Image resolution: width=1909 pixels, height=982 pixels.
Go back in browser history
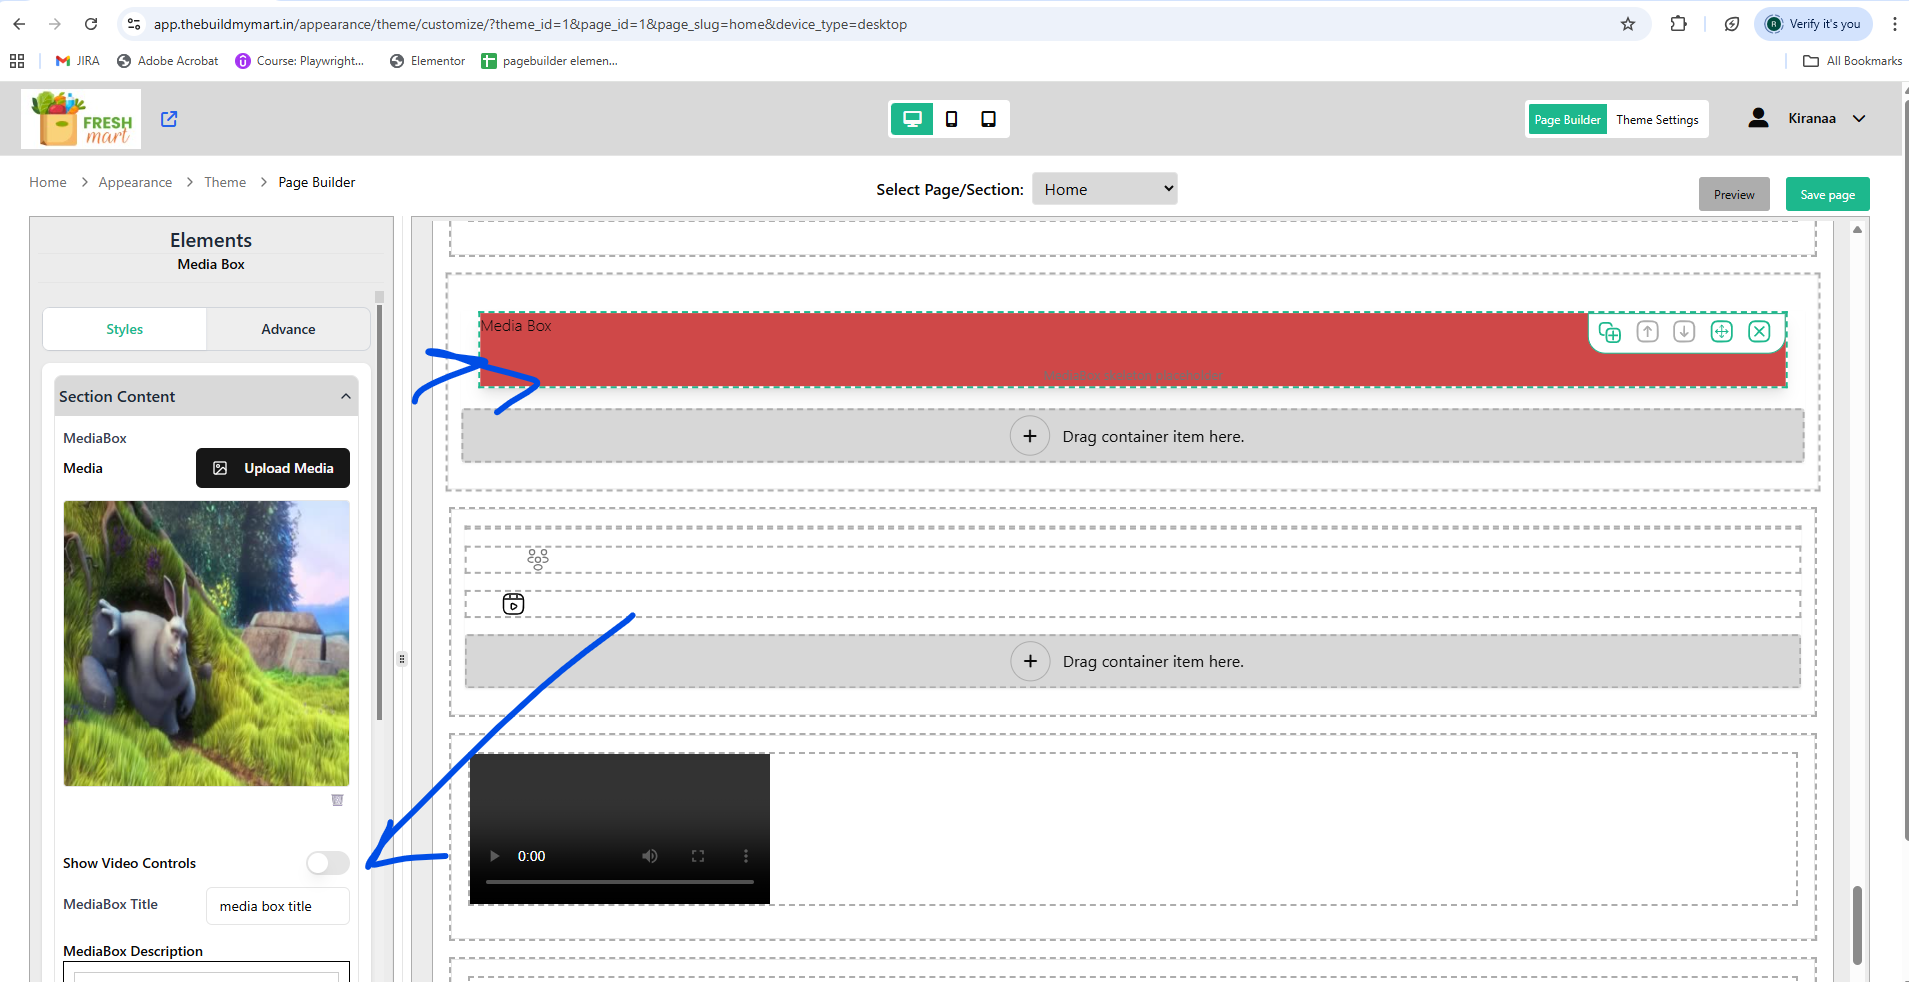coord(19,24)
